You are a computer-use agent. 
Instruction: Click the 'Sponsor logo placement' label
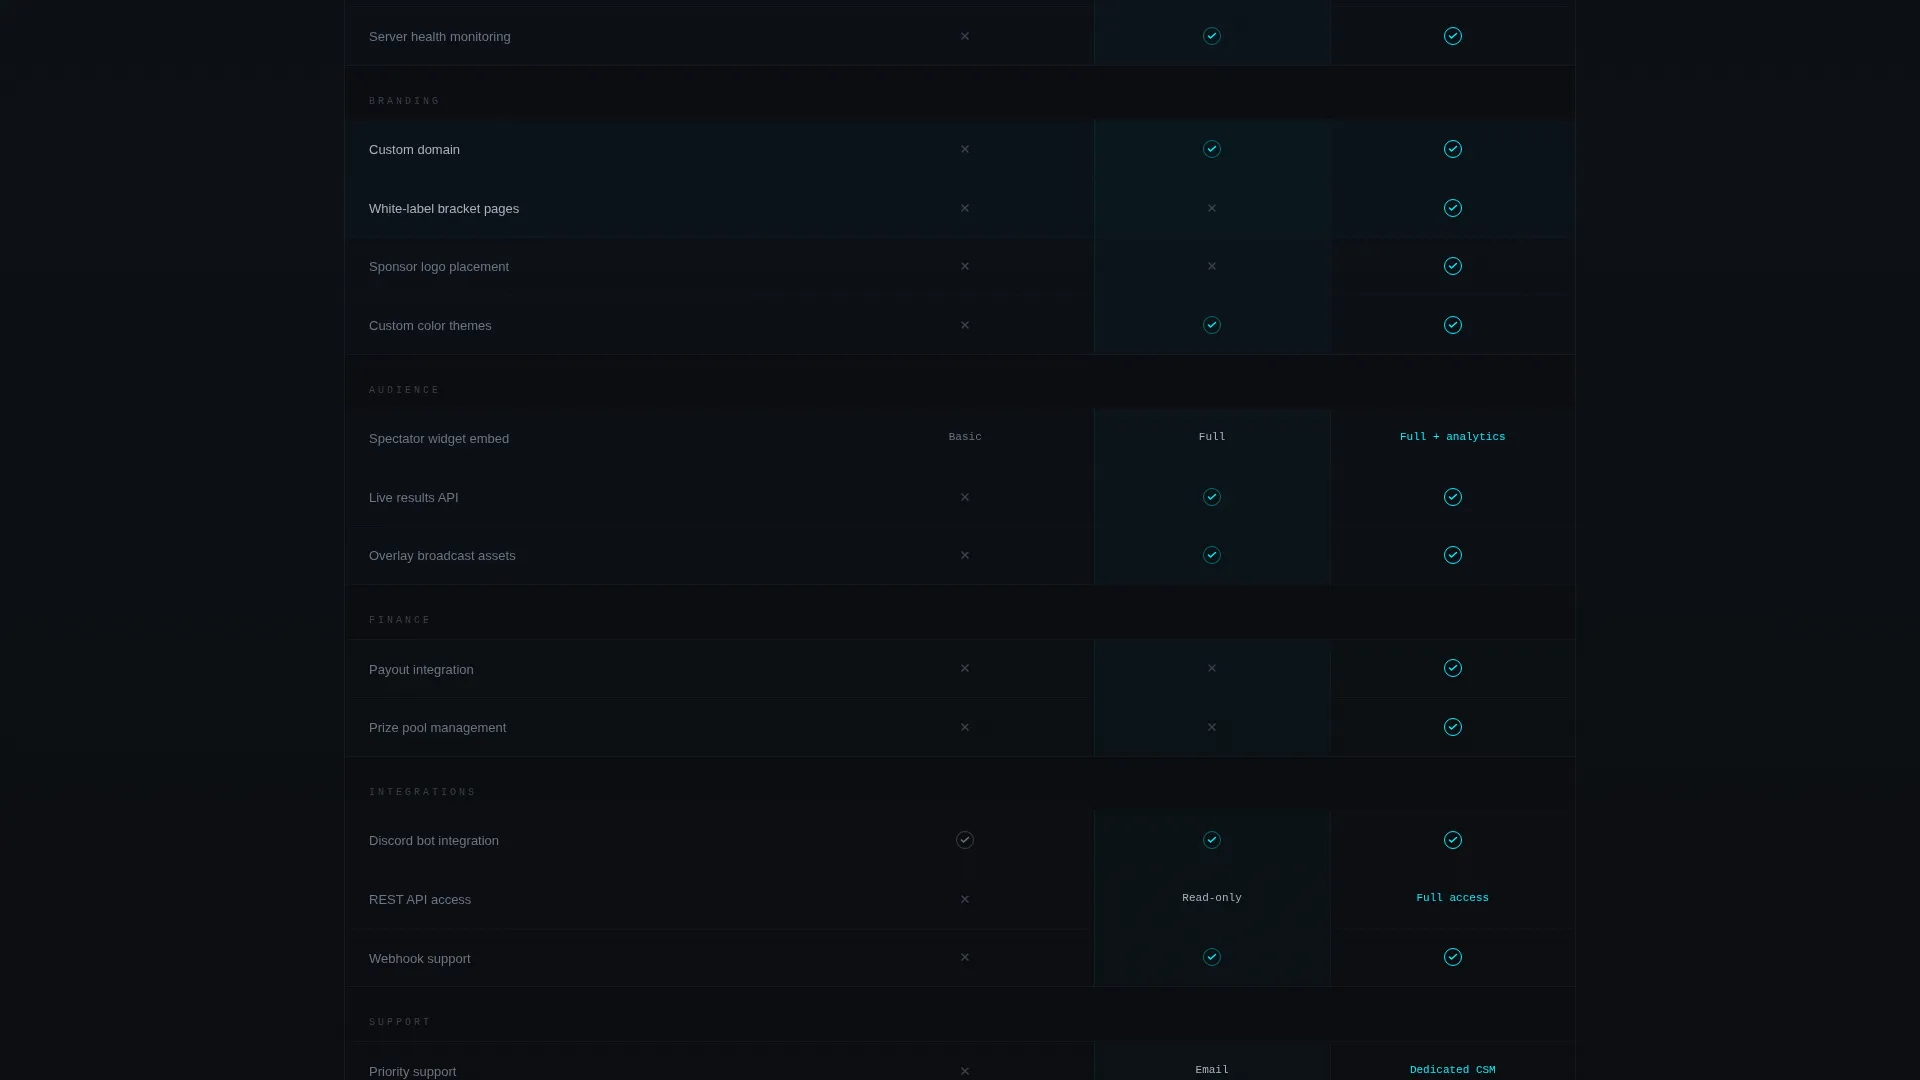439,267
